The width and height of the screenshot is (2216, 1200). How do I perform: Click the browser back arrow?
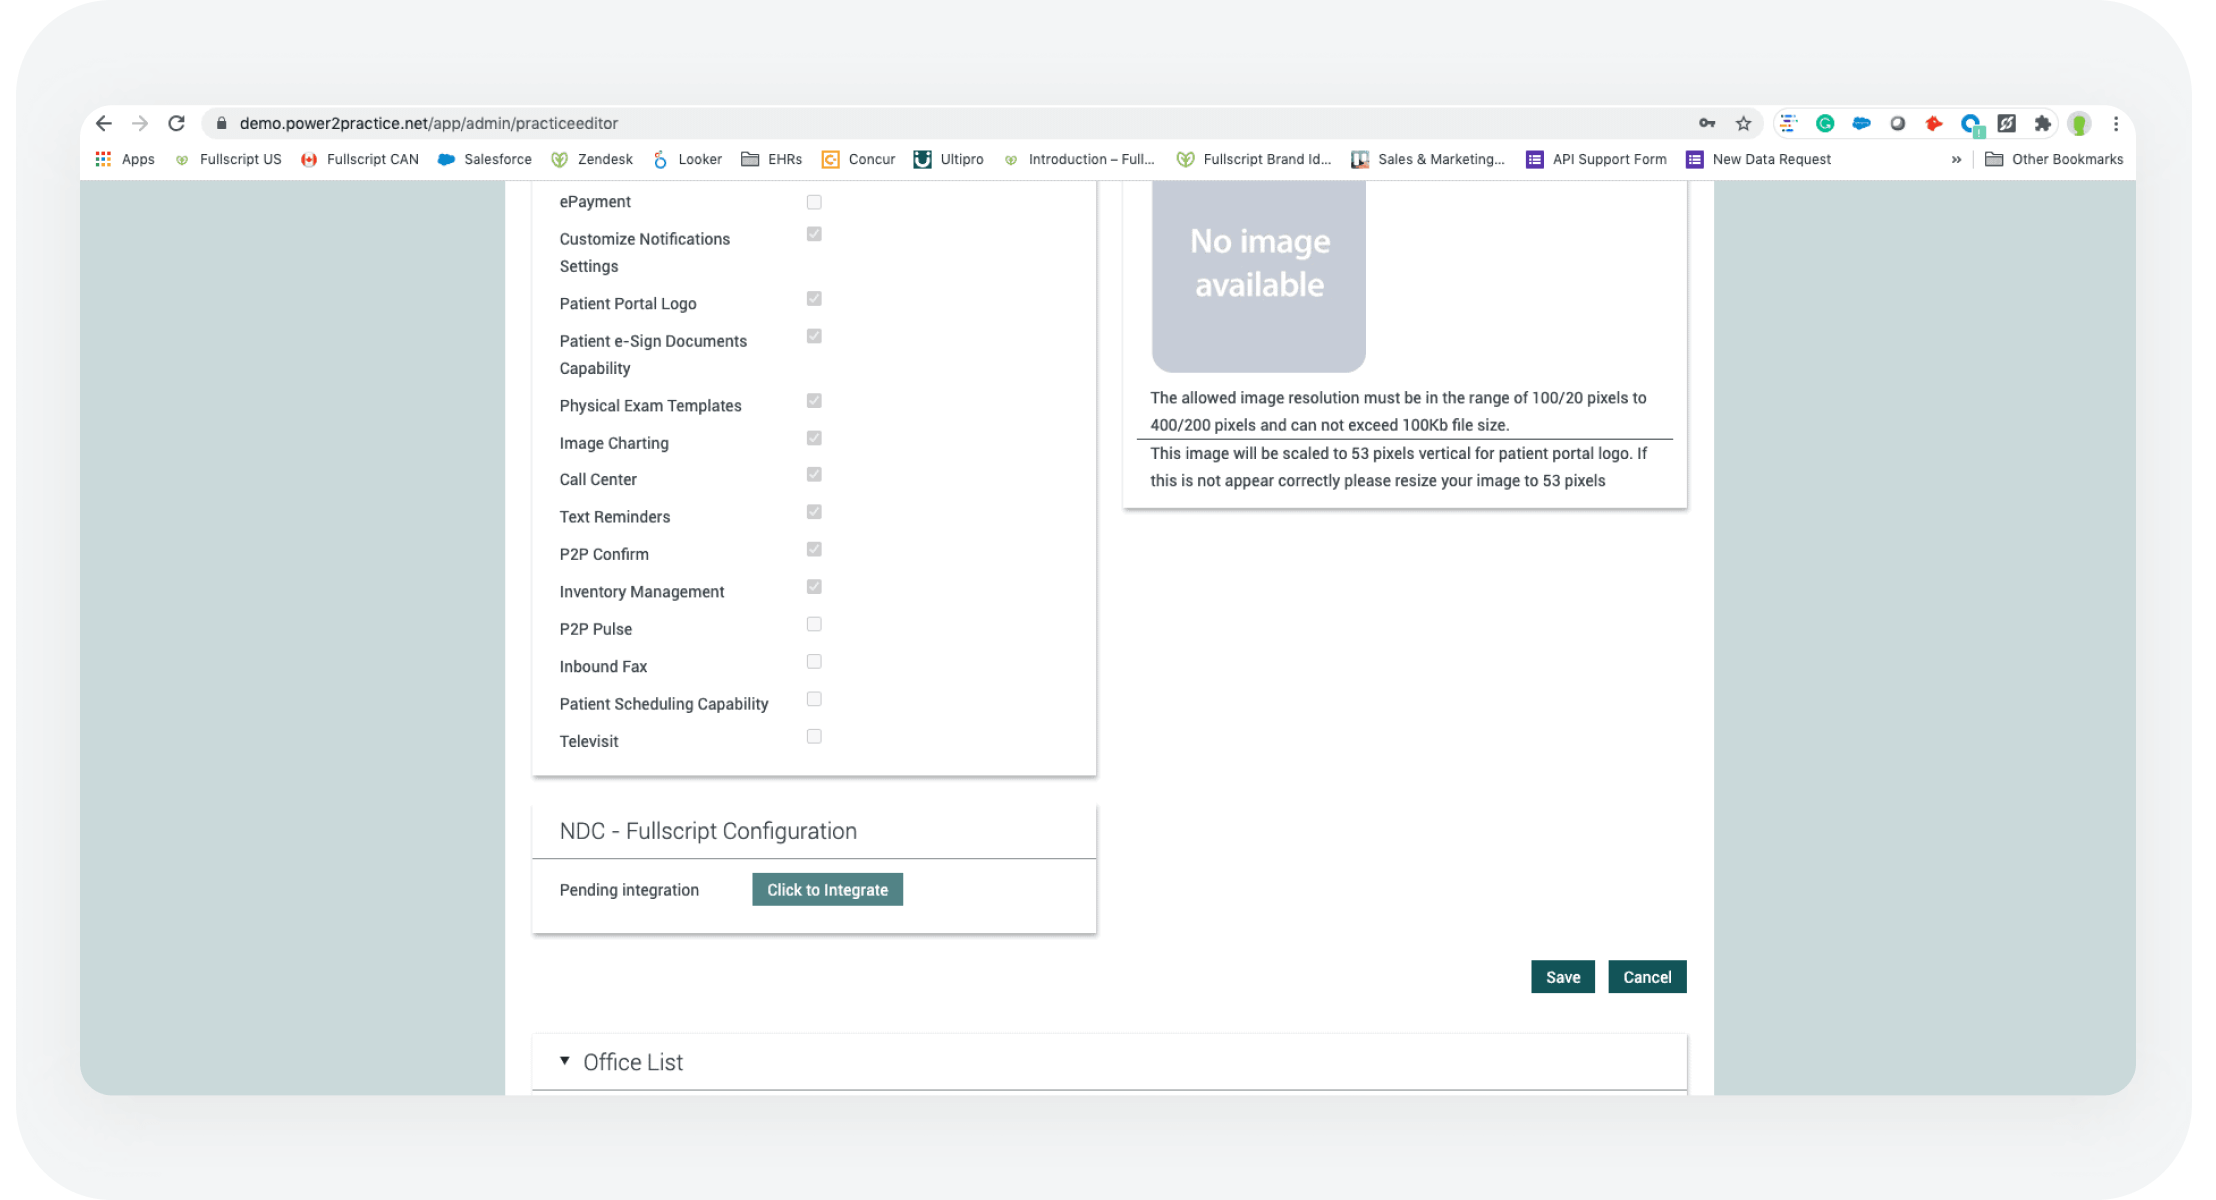tap(104, 123)
